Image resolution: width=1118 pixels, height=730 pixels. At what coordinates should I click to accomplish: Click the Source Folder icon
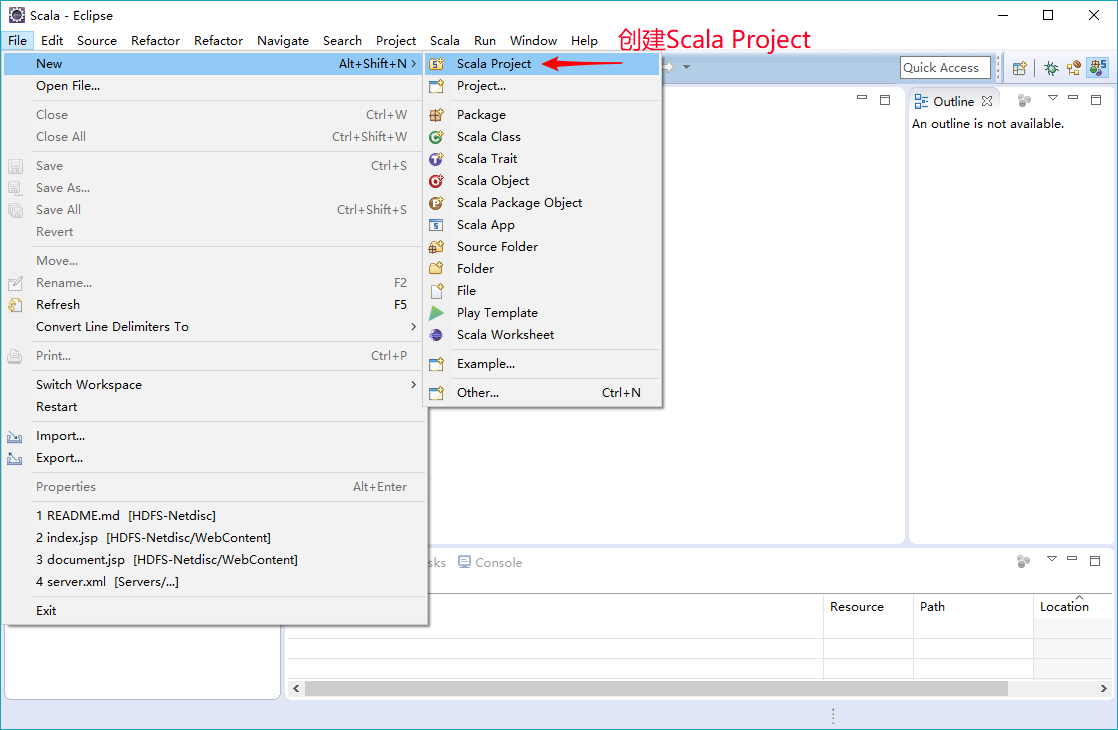coord(436,247)
